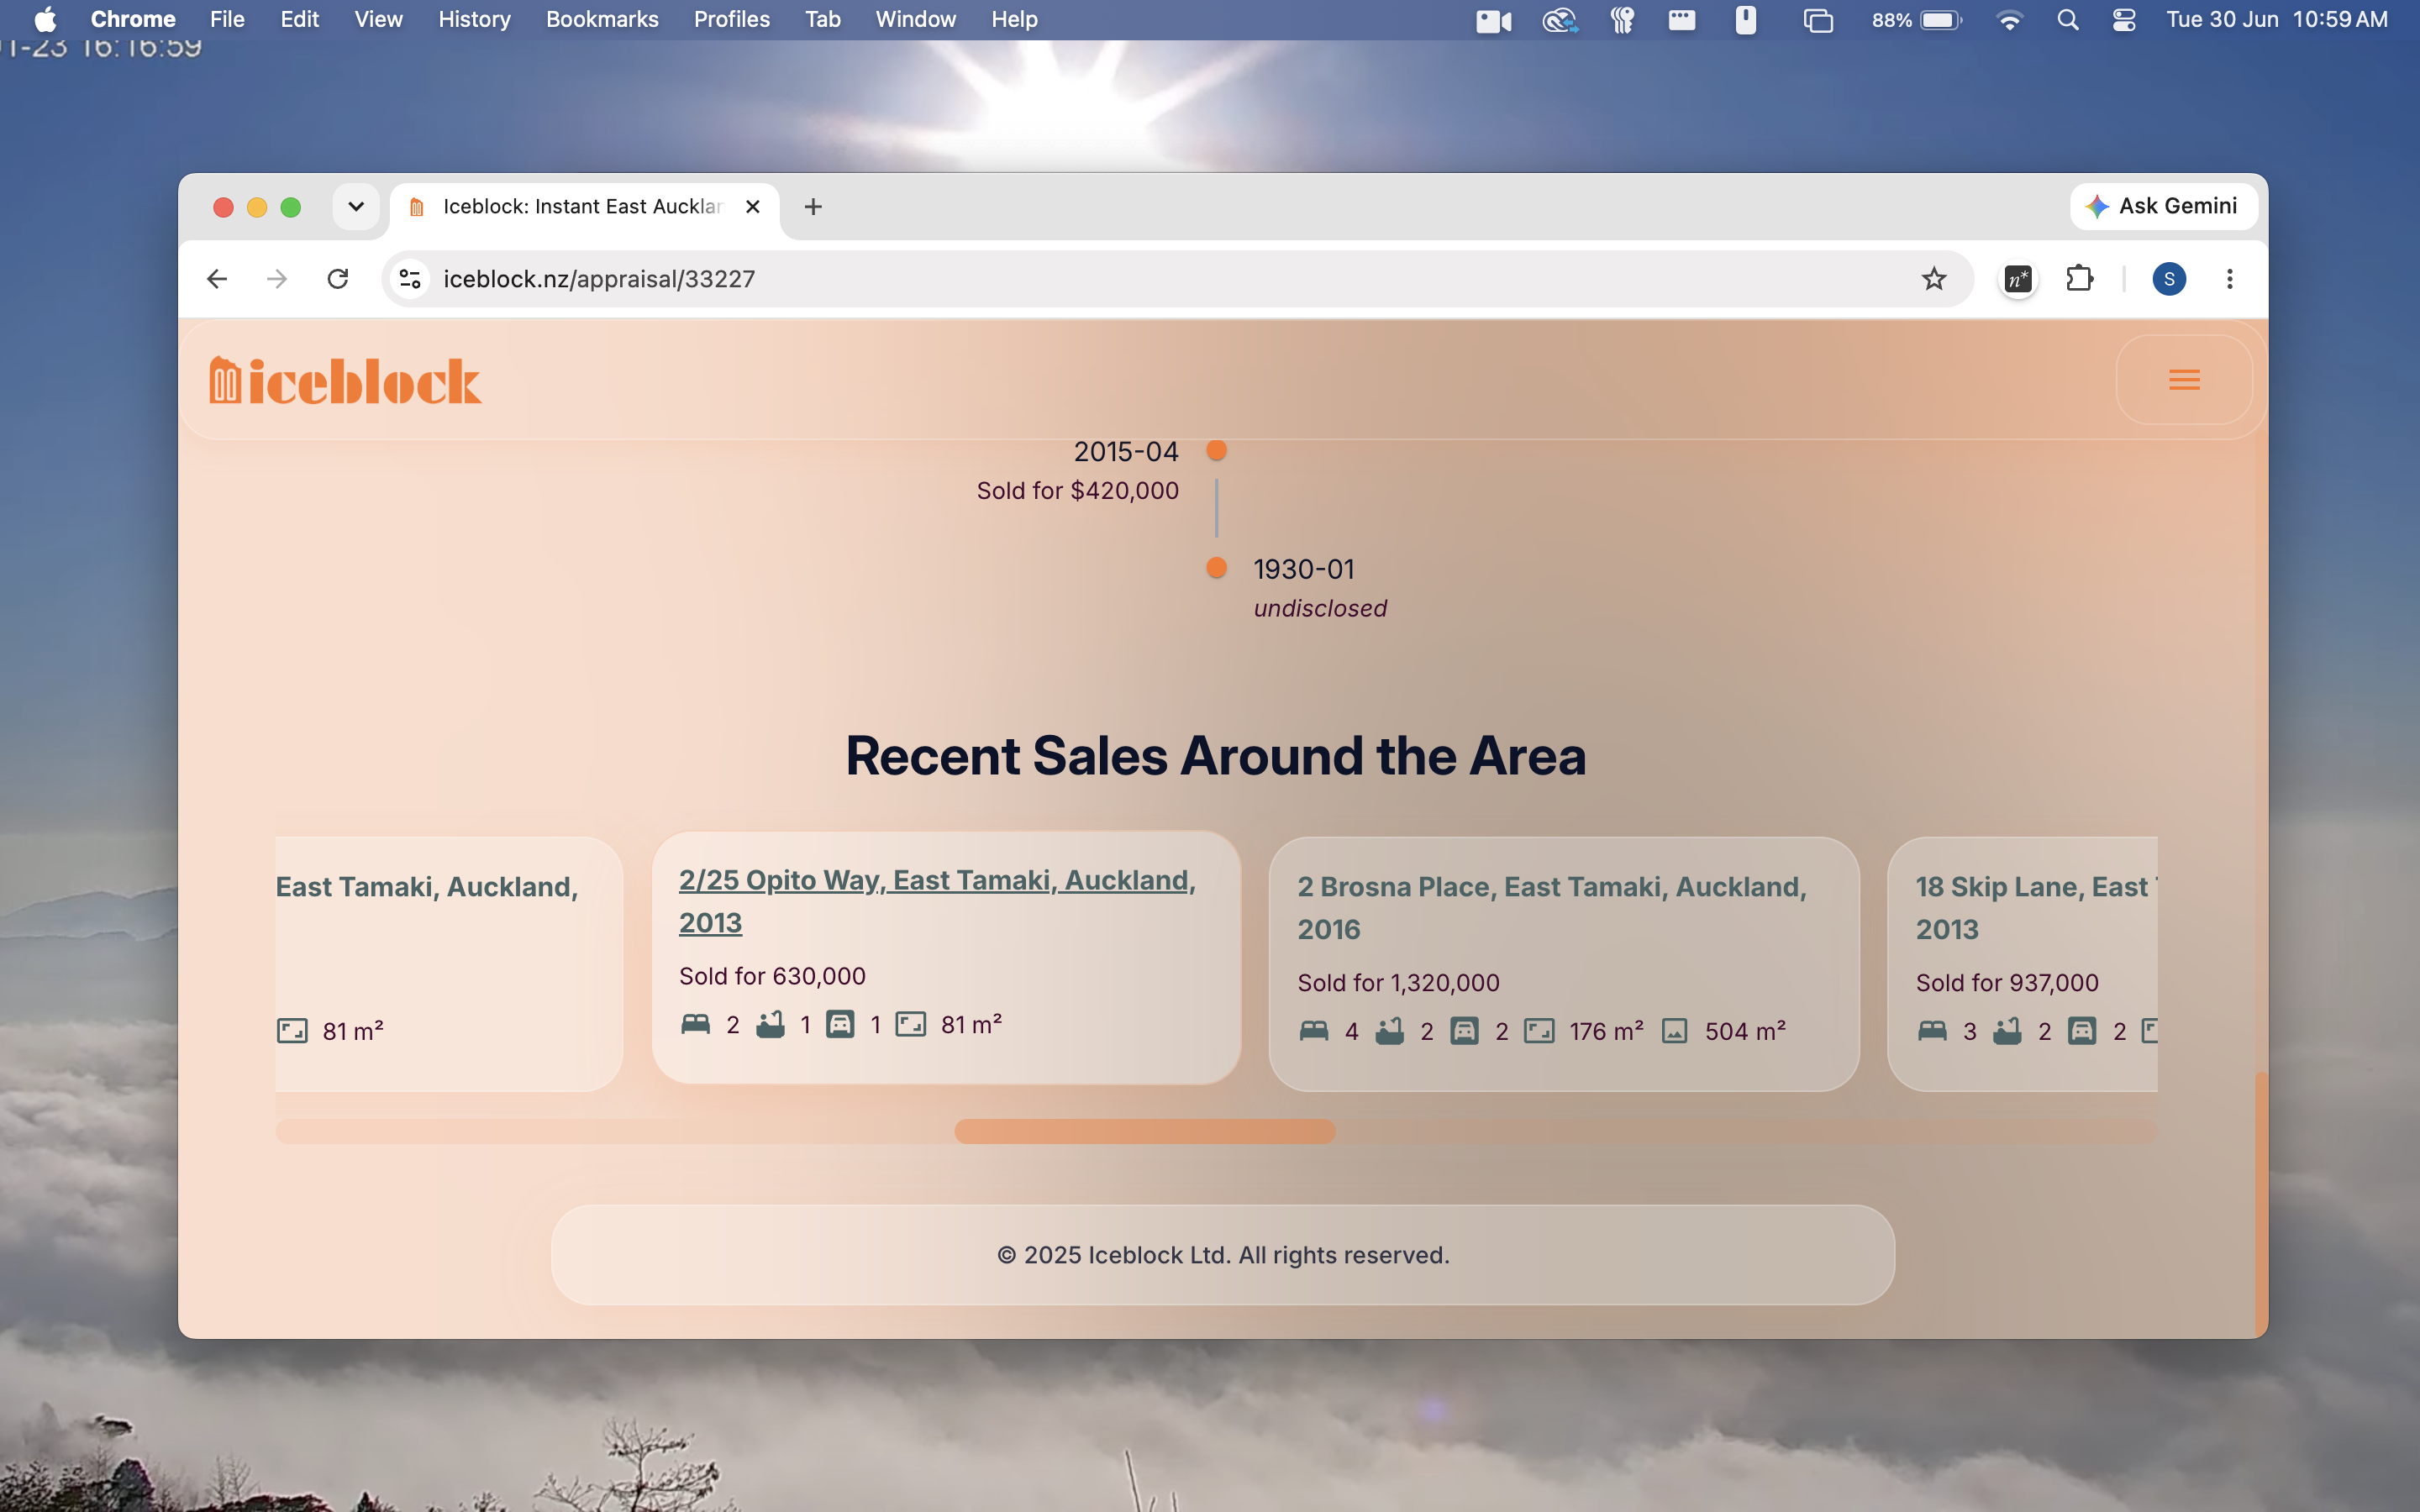The width and height of the screenshot is (2420, 1512).
Task: Open a new browser tab
Action: pos(813,207)
